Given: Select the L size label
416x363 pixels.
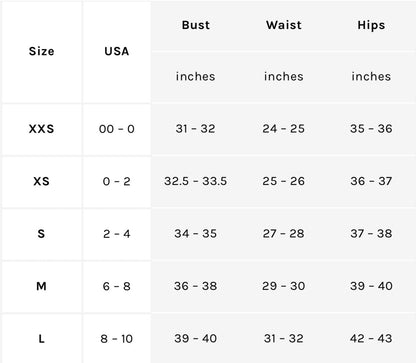Looking at the screenshot, I should point(41,339).
